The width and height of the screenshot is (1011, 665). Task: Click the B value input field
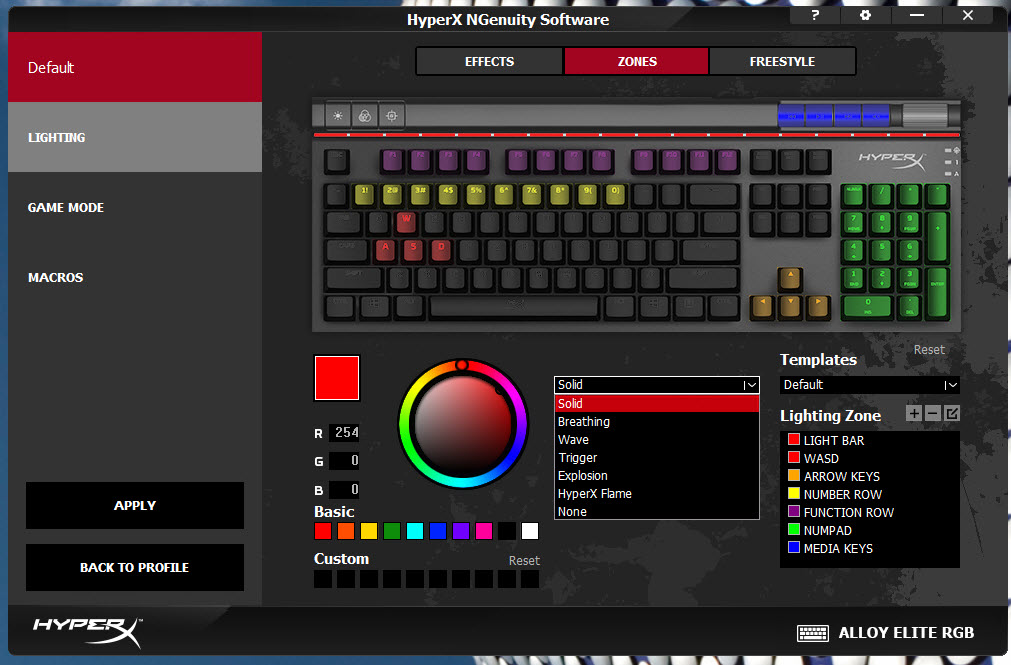[x=345, y=490]
